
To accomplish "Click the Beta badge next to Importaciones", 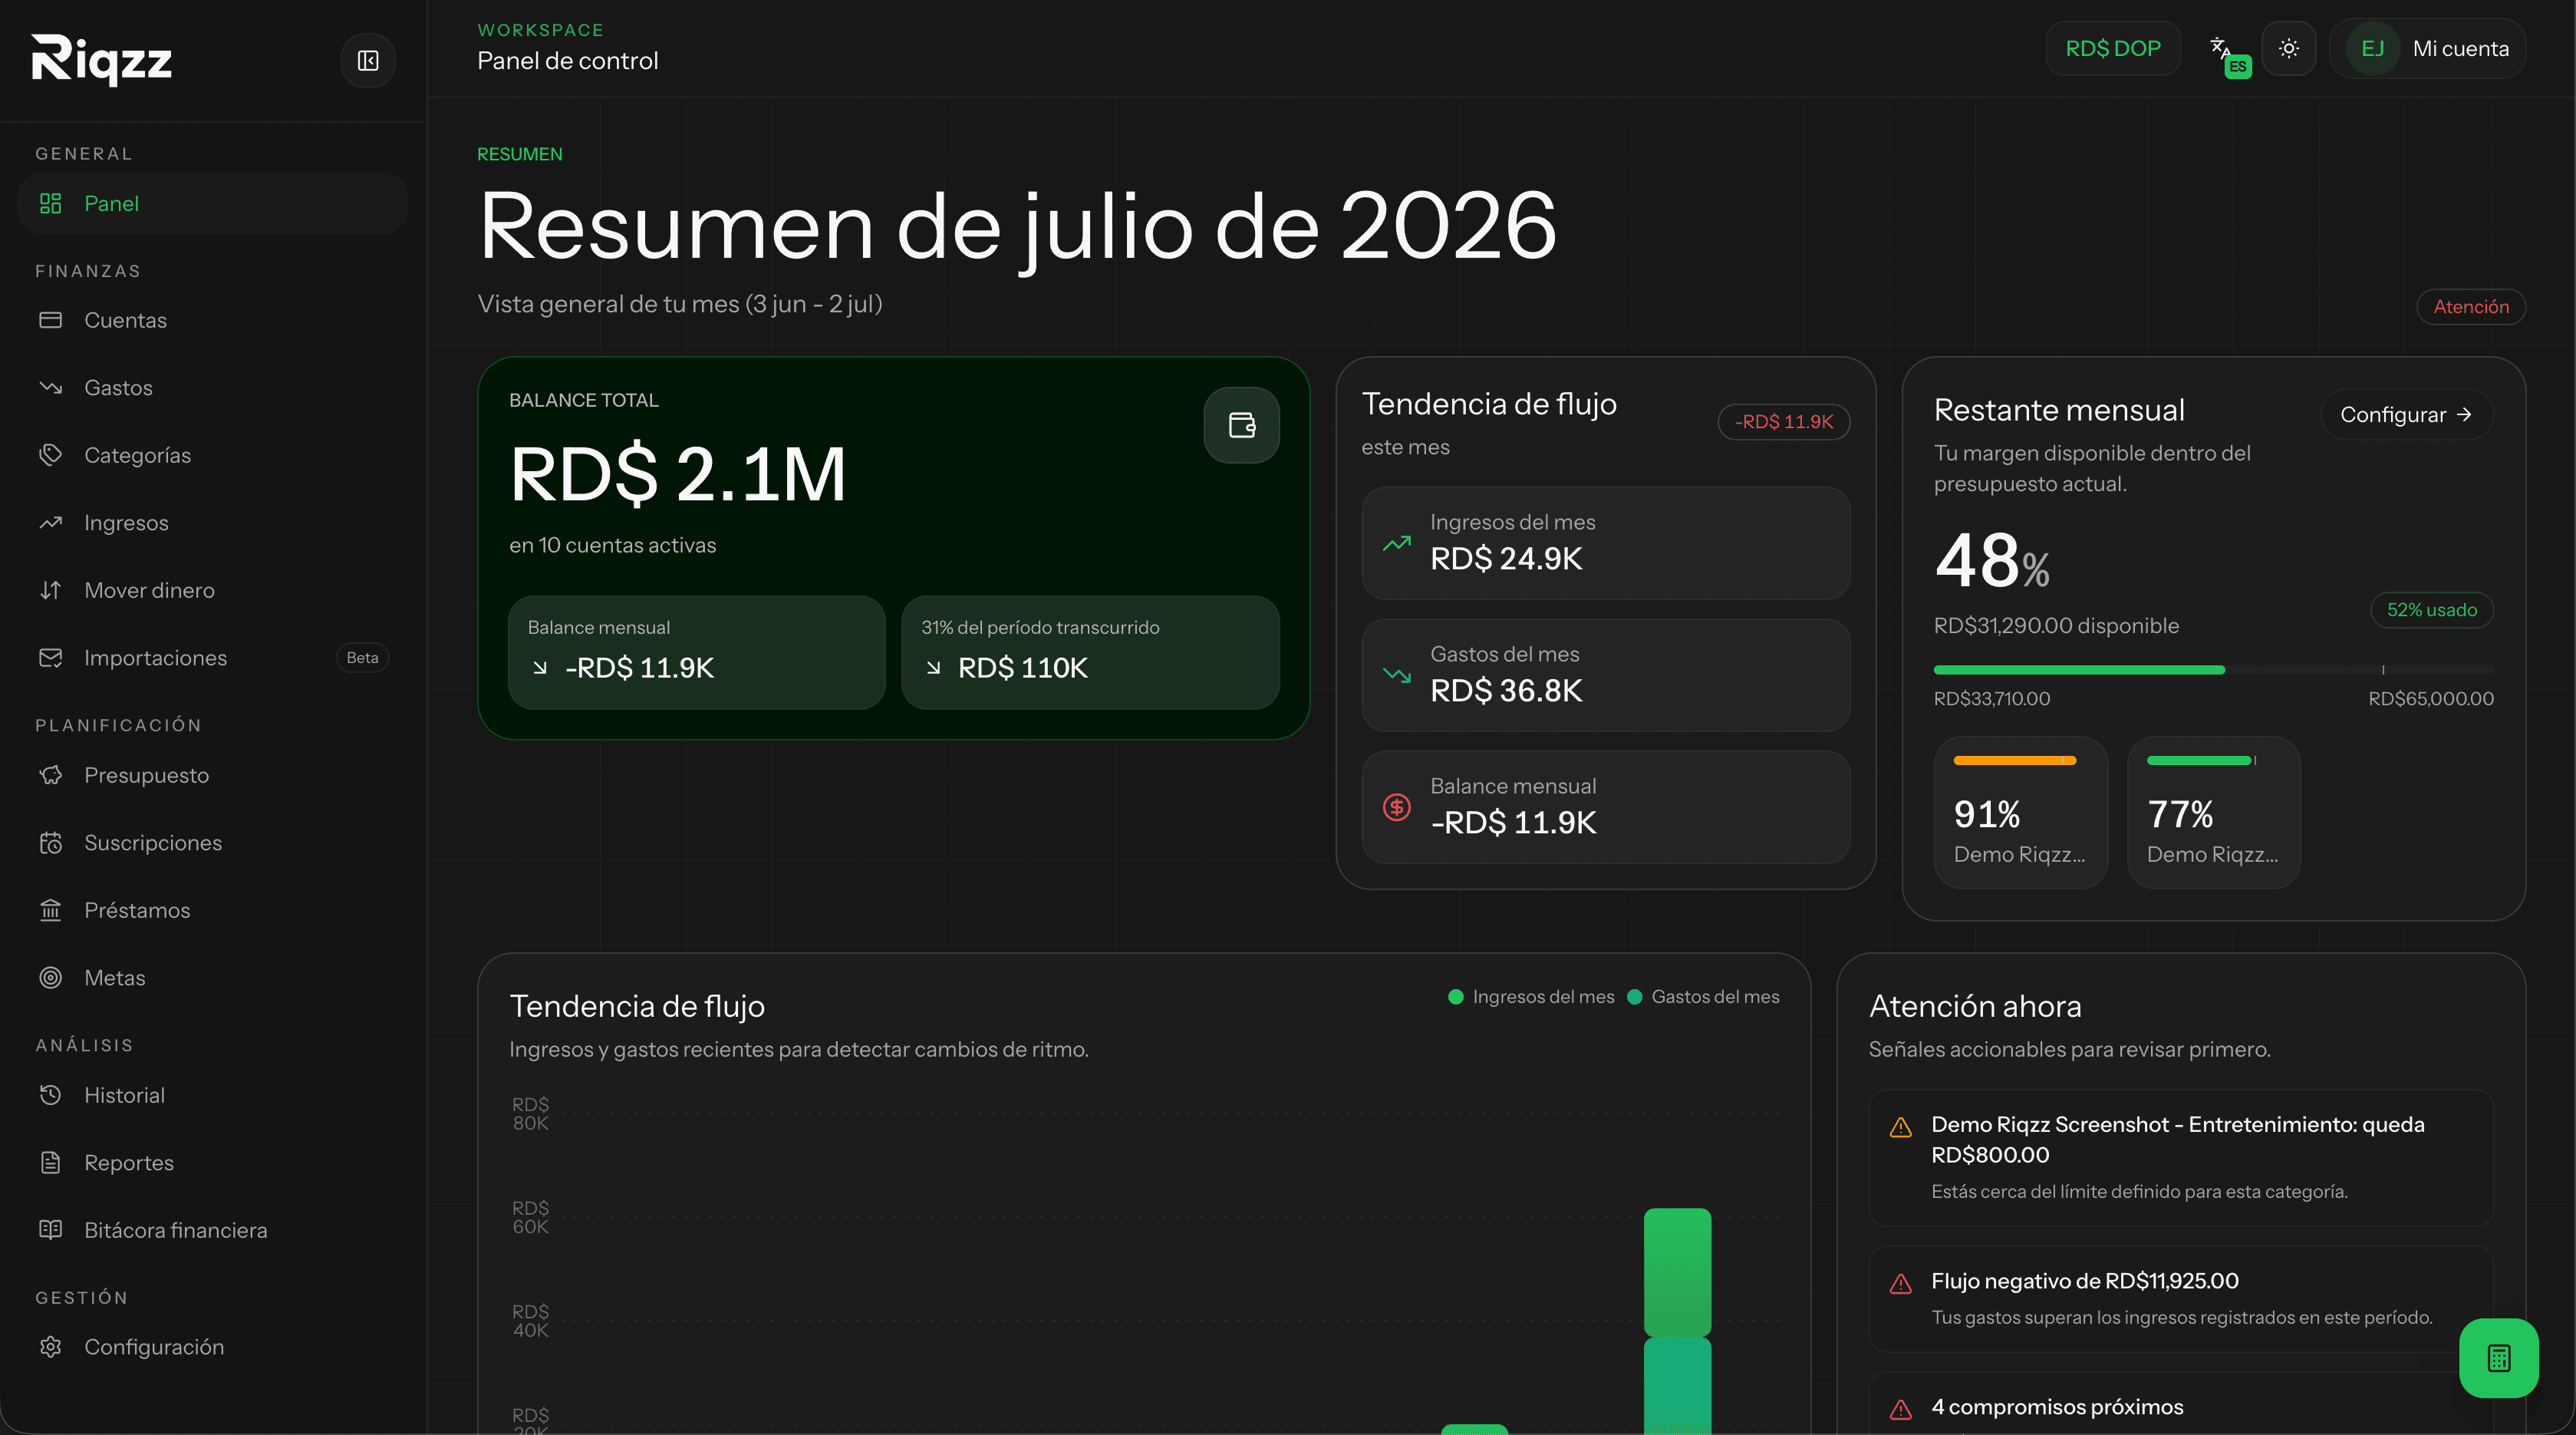I will (x=362, y=658).
